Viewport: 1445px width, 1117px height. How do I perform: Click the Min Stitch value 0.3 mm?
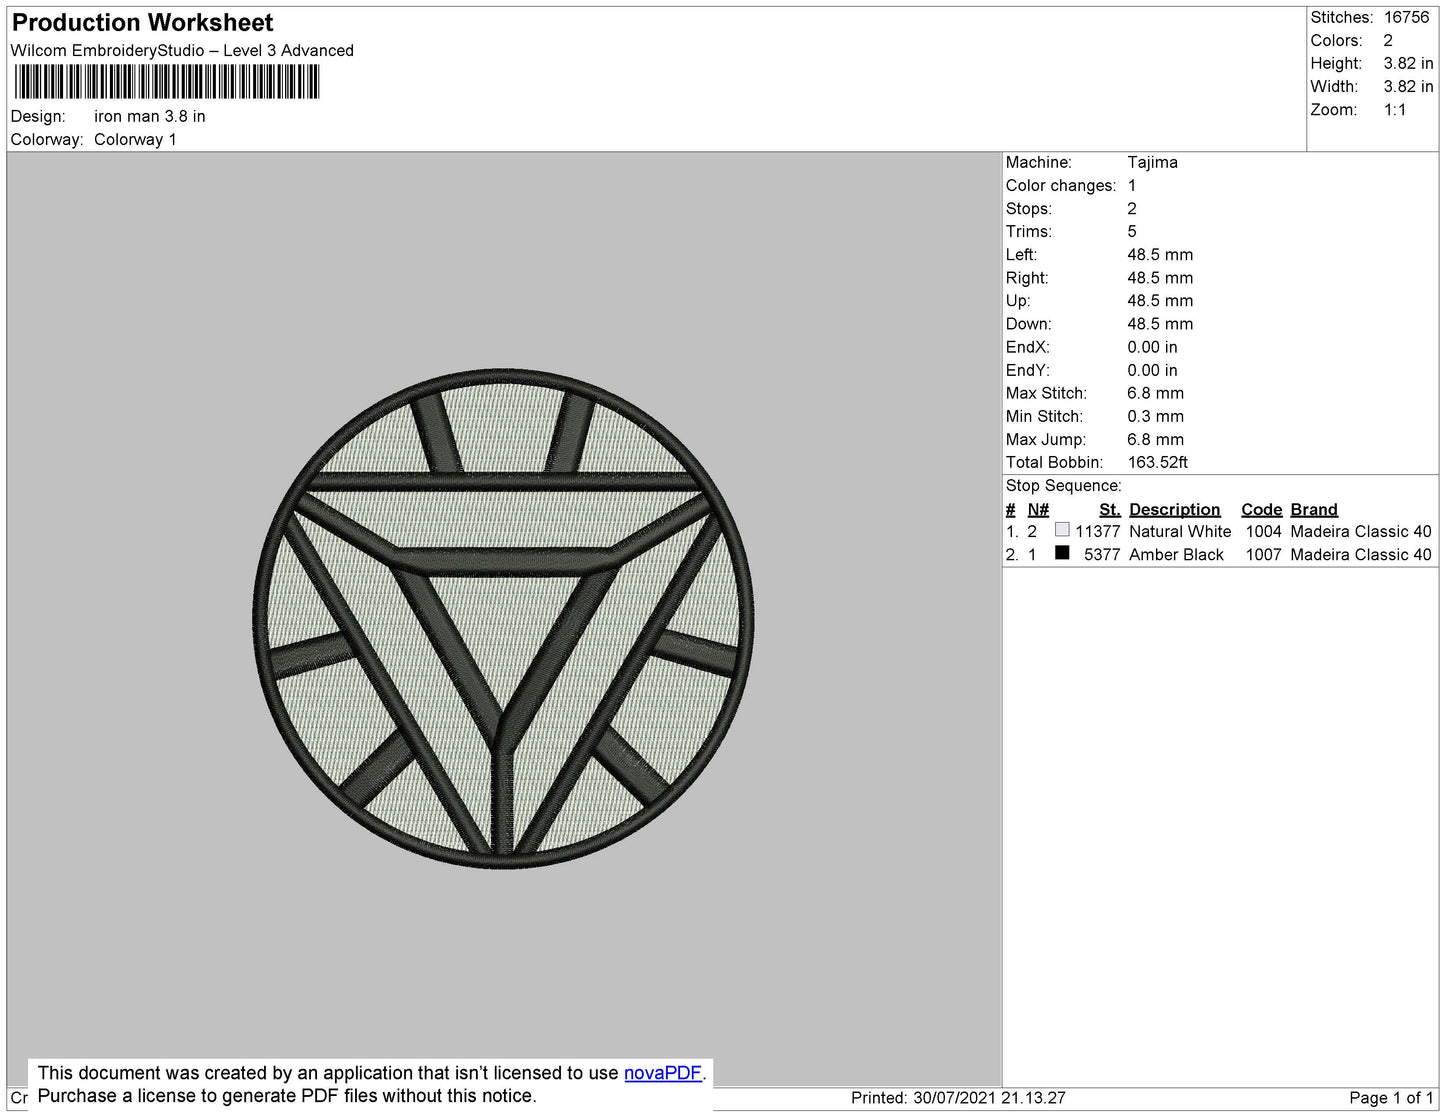pos(1155,417)
